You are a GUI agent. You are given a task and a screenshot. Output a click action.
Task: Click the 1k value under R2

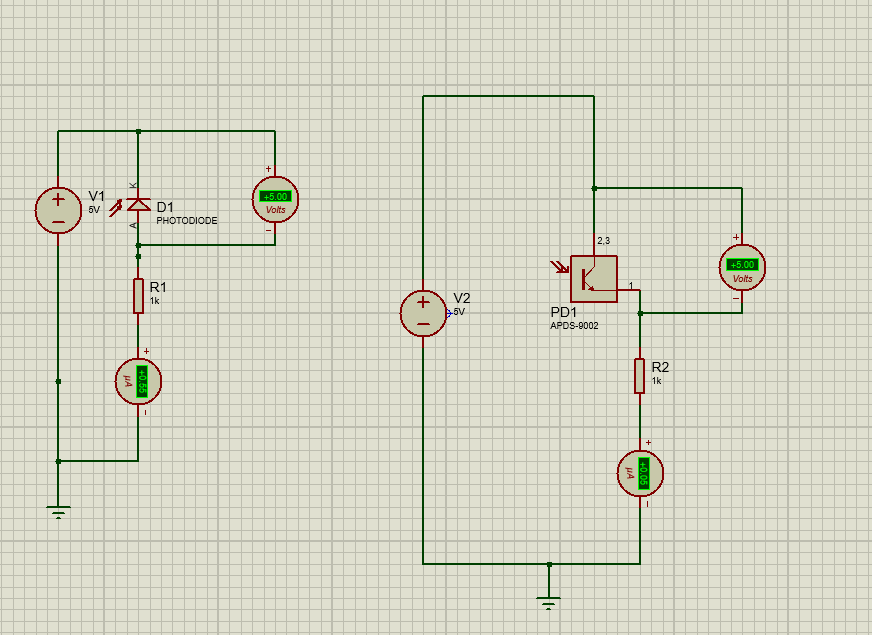click(x=657, y=381)
